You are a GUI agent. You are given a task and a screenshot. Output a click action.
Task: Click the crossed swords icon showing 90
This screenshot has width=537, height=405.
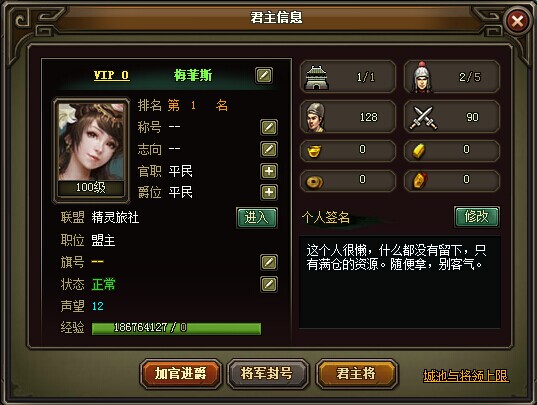point(423,118)
